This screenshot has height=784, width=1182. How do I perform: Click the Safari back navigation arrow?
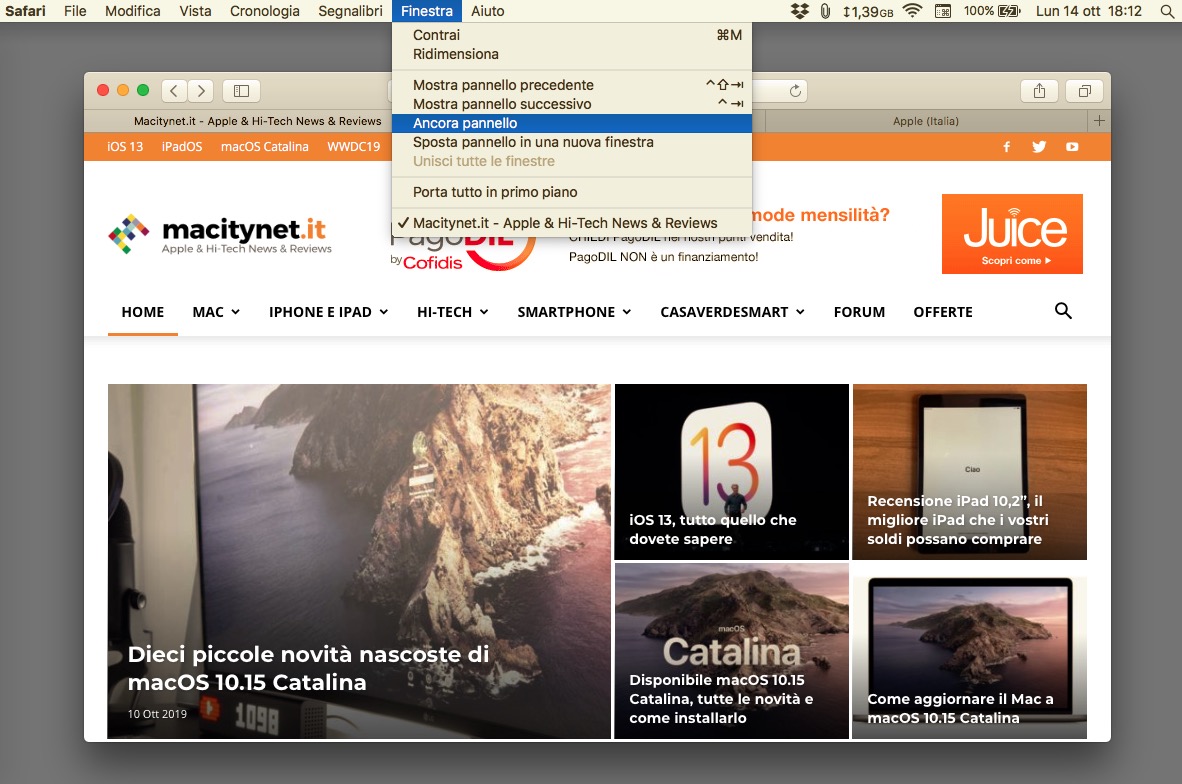coord(173,91)
